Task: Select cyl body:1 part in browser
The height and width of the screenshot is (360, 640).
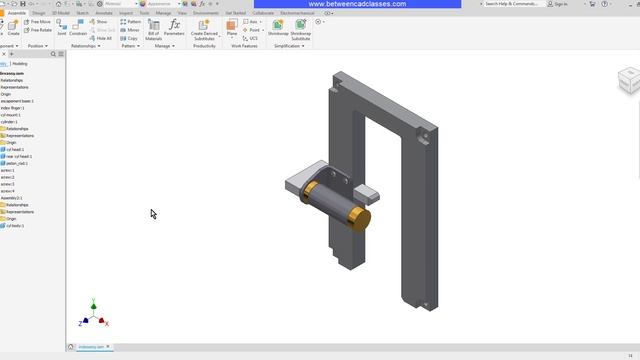Action: pos(13,226)
